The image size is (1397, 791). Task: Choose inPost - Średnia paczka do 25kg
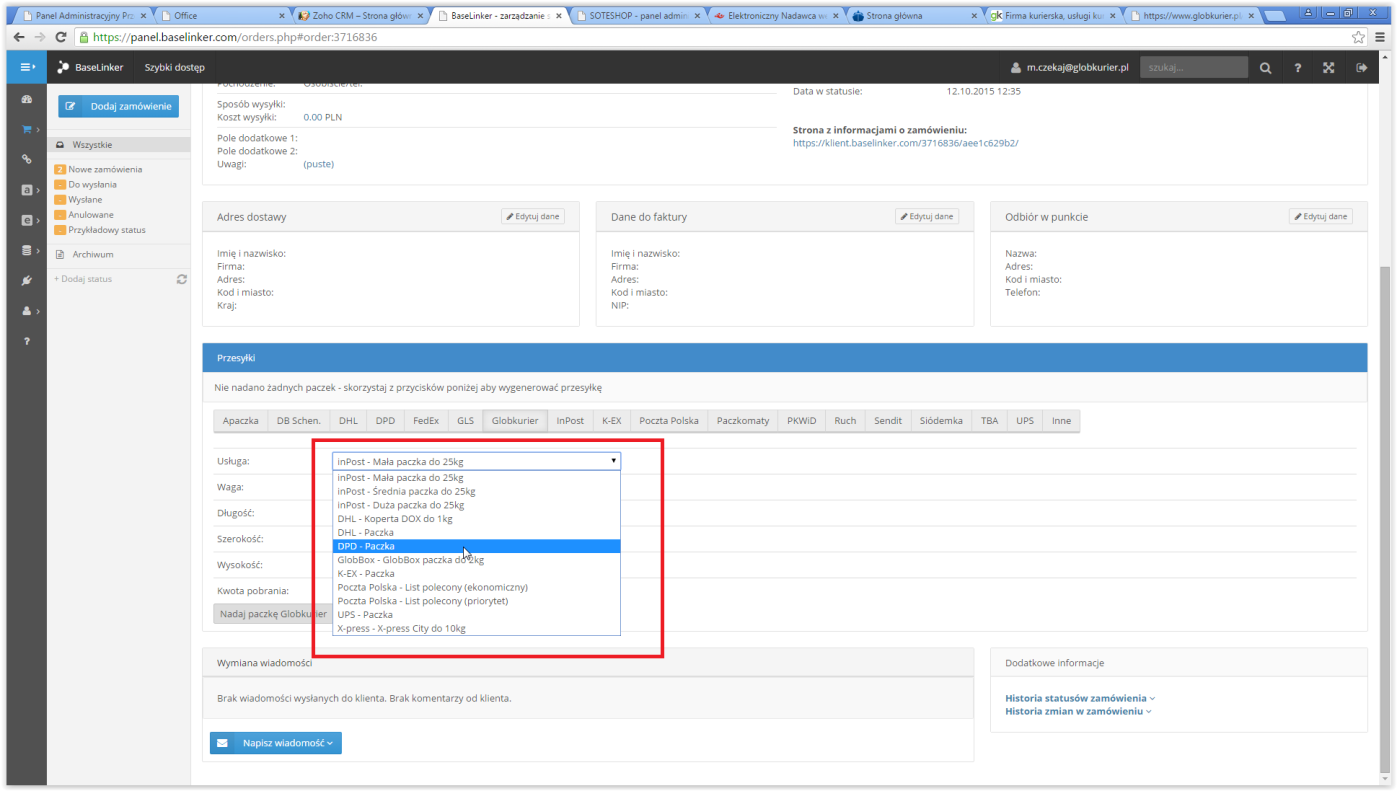pos(476,491)
